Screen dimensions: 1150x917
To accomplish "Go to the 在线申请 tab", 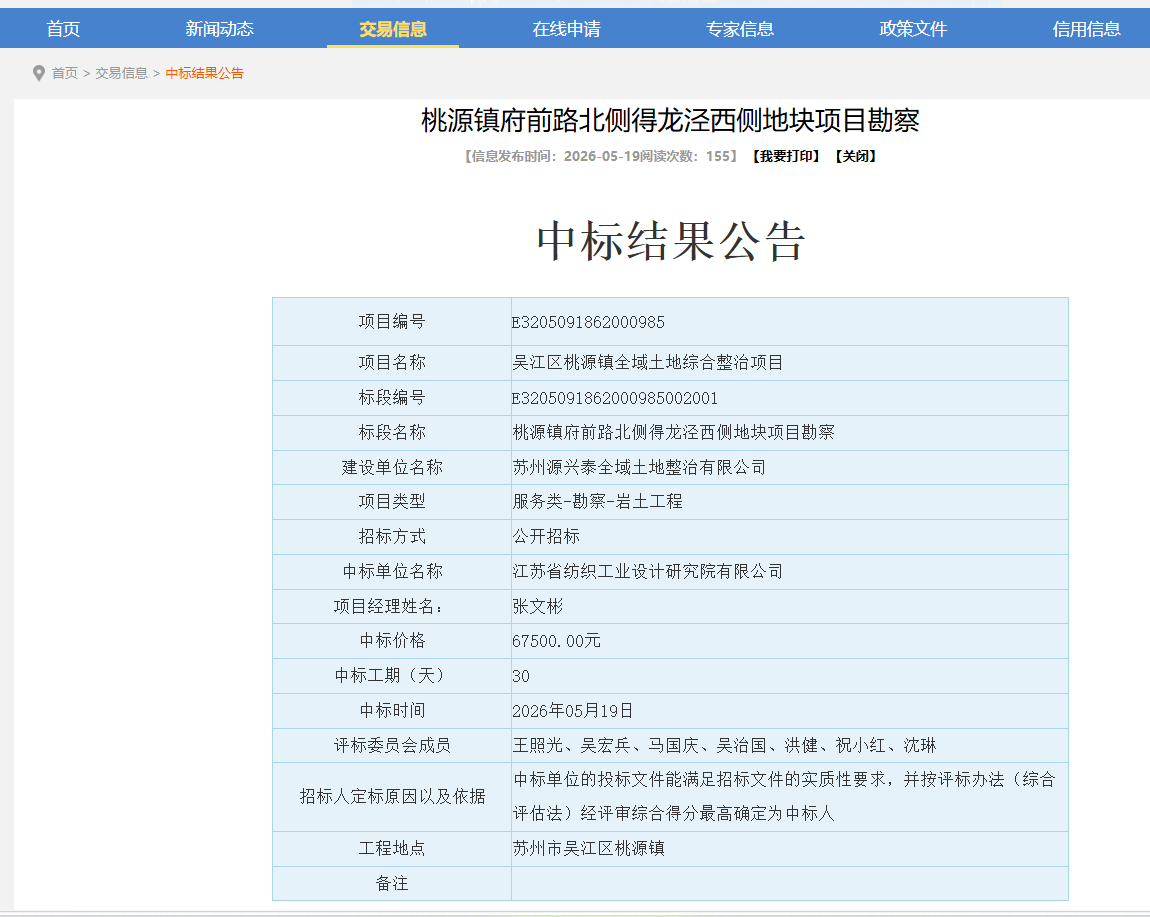I will (x=566, y=29).
